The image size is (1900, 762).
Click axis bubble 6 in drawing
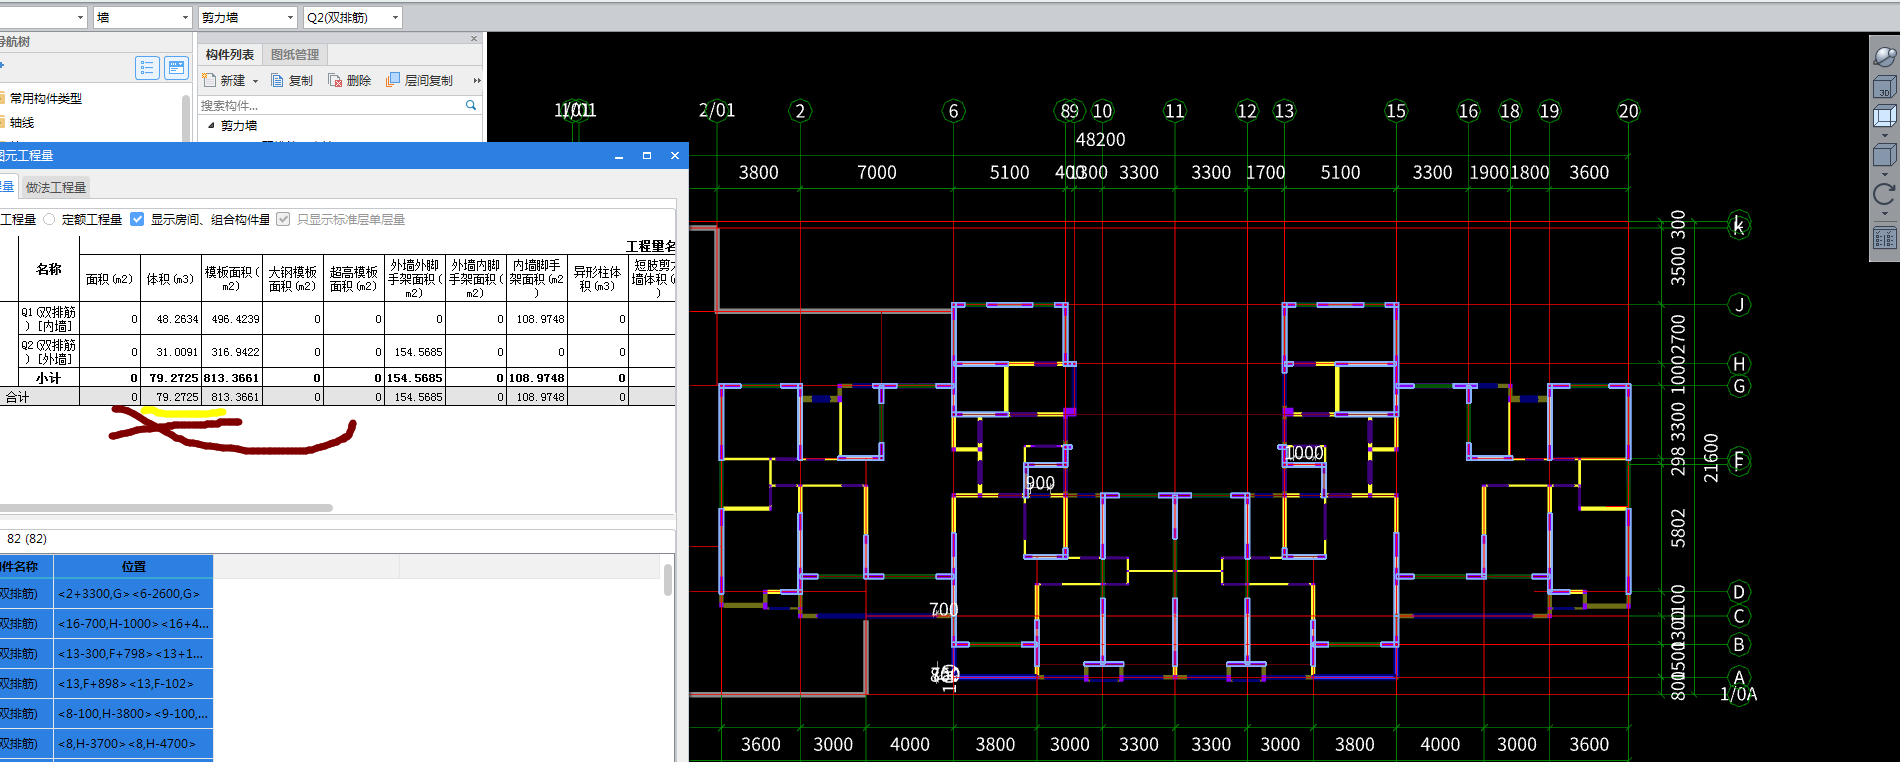953,111
